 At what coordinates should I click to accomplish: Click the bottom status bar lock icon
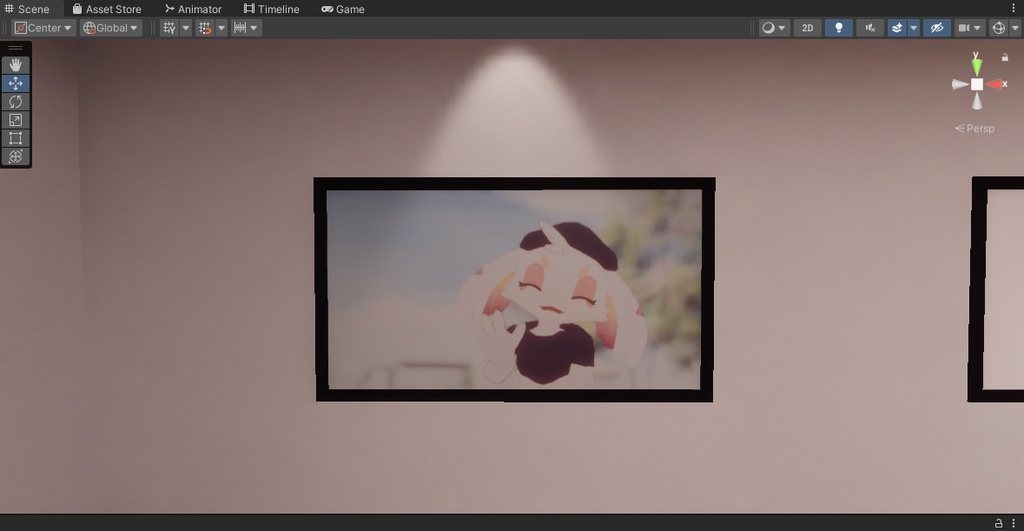pos(999,523)
